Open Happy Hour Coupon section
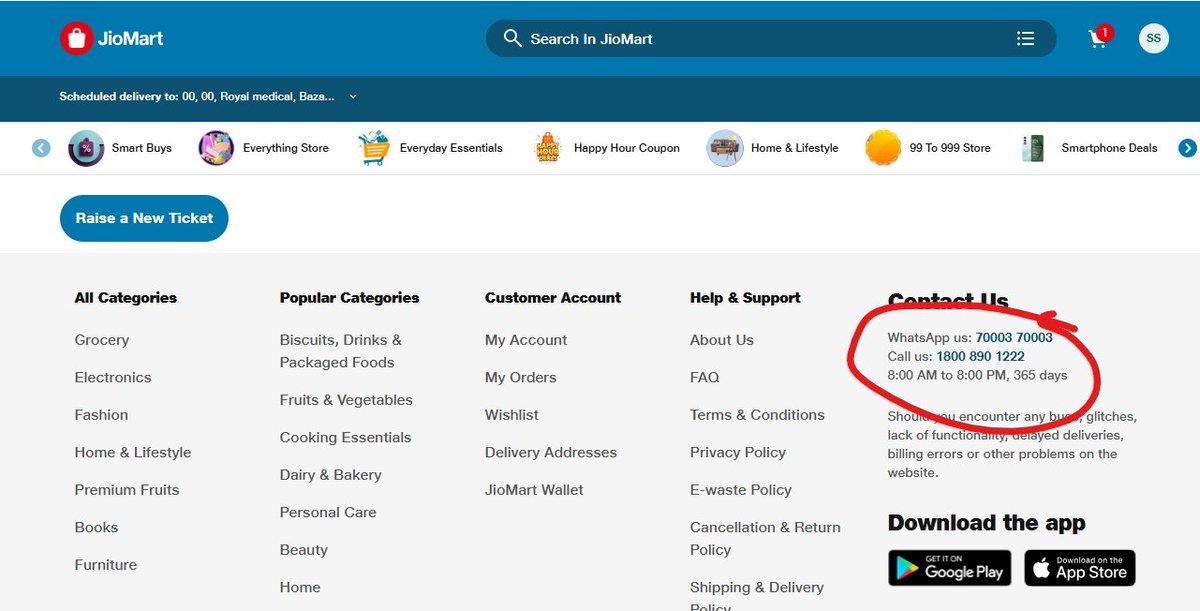Screen dimensions: 1200x611 (x=627, y=148)
